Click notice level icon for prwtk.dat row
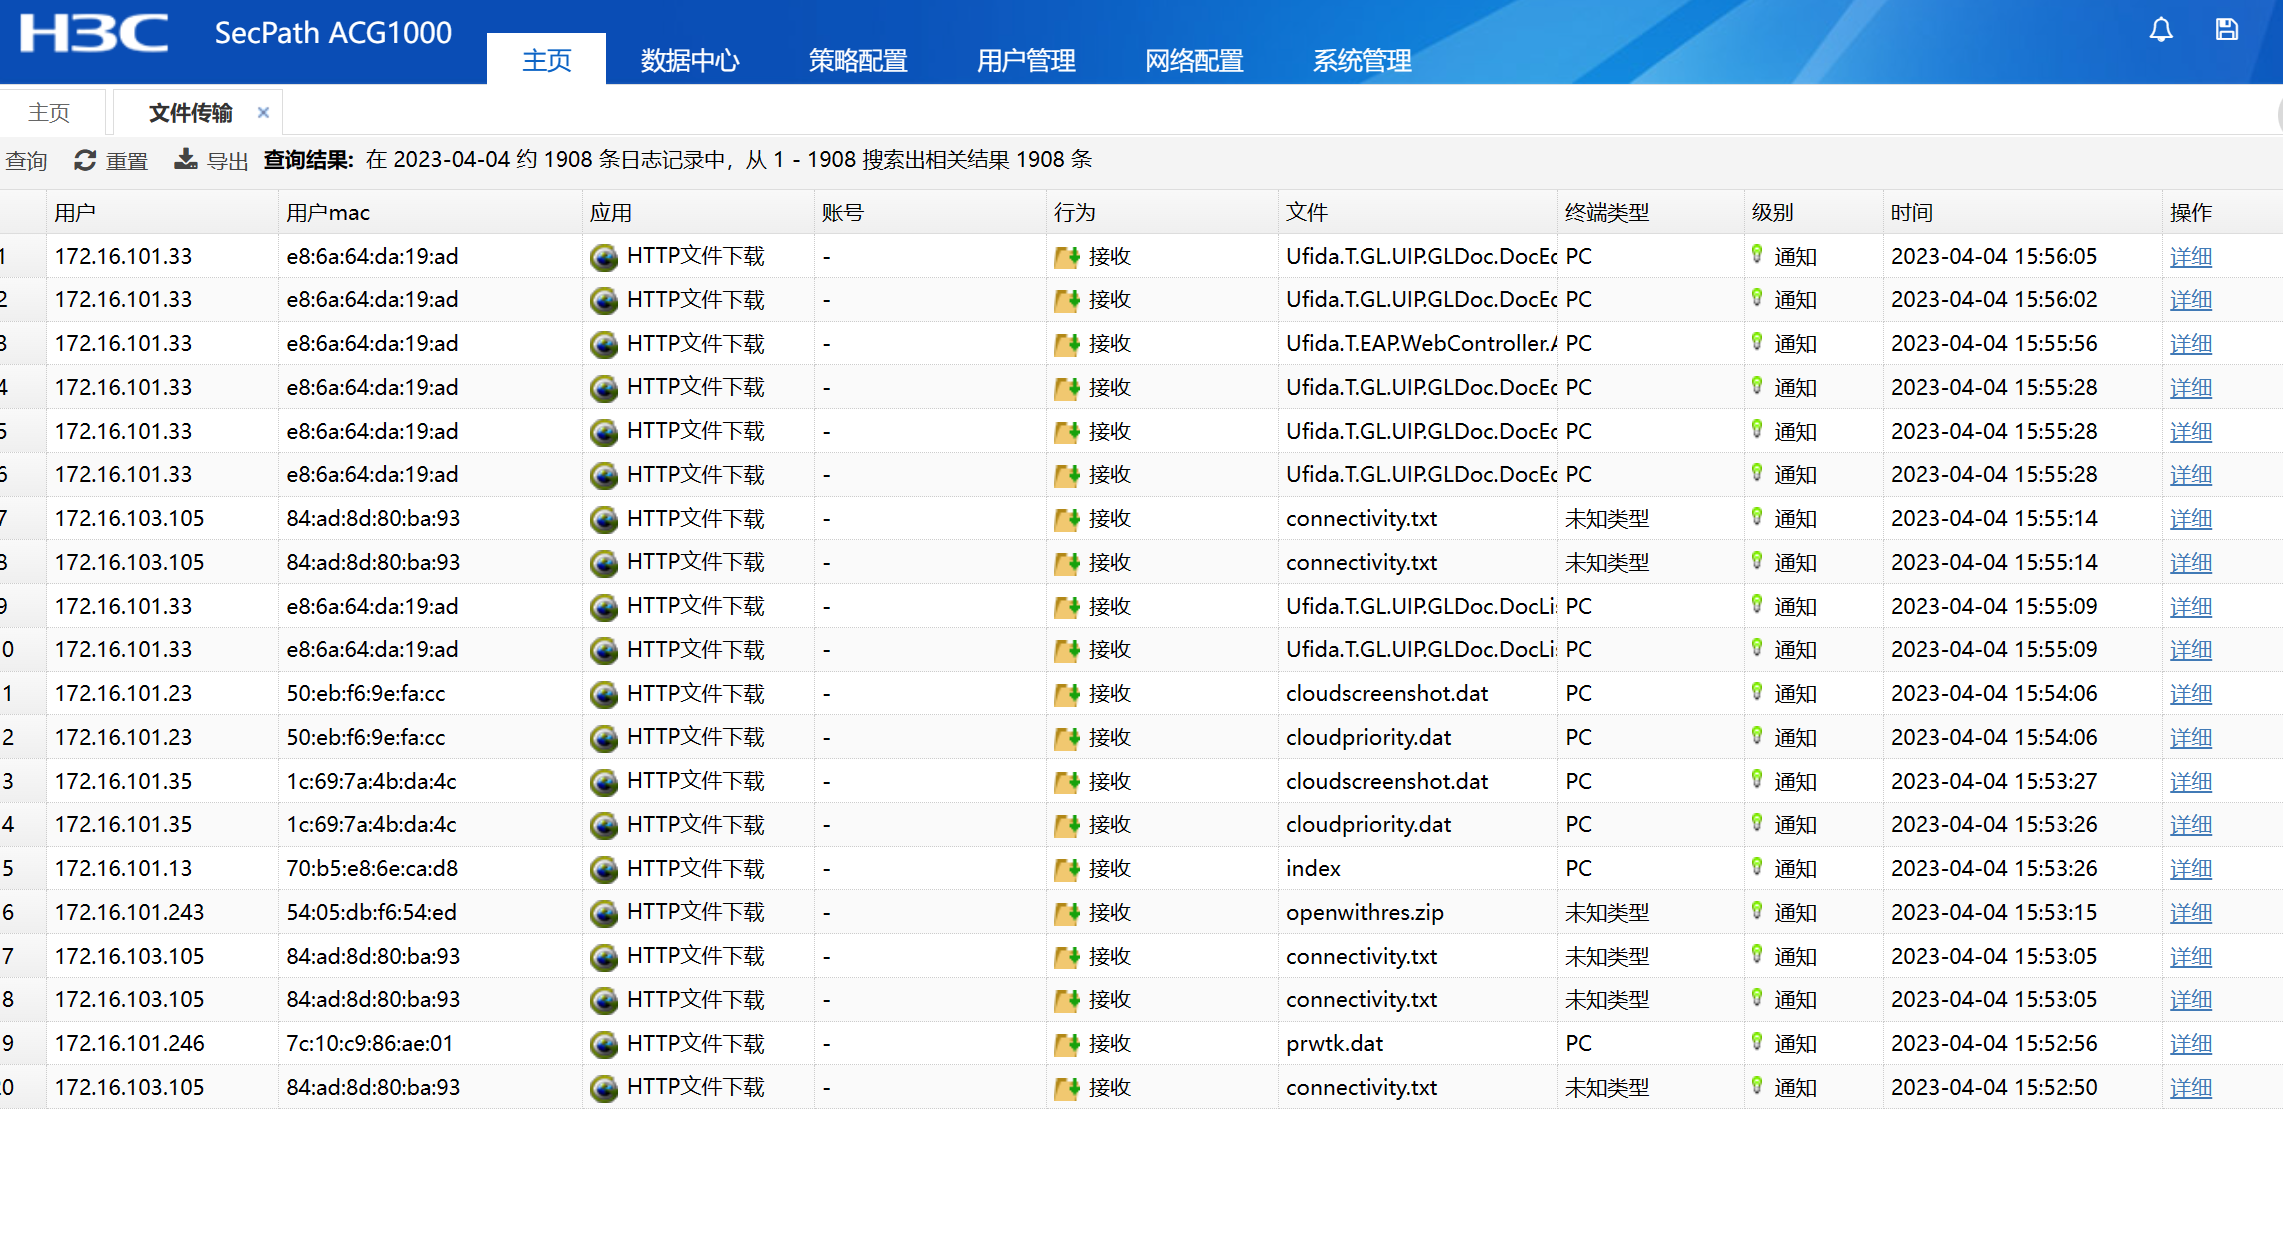The image size is (2283, 1234). pyautogui.click(x=1756, y=1042)
